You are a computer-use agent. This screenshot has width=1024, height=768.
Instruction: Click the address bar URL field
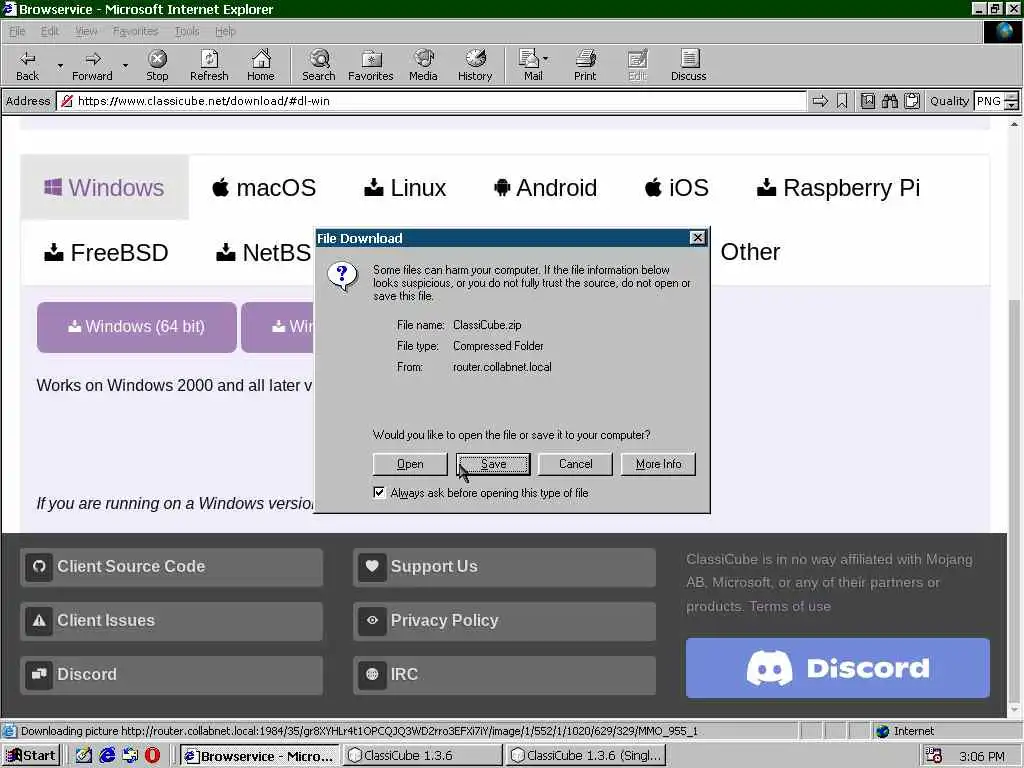[x=431, y=101]
